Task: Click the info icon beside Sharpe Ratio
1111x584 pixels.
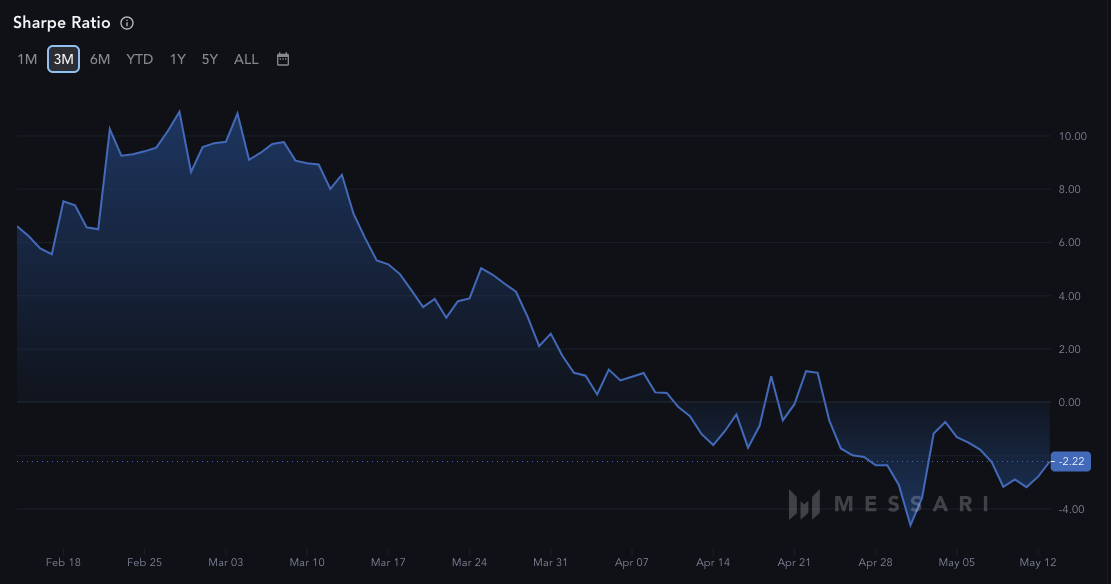Action: (x=127, y=23)
